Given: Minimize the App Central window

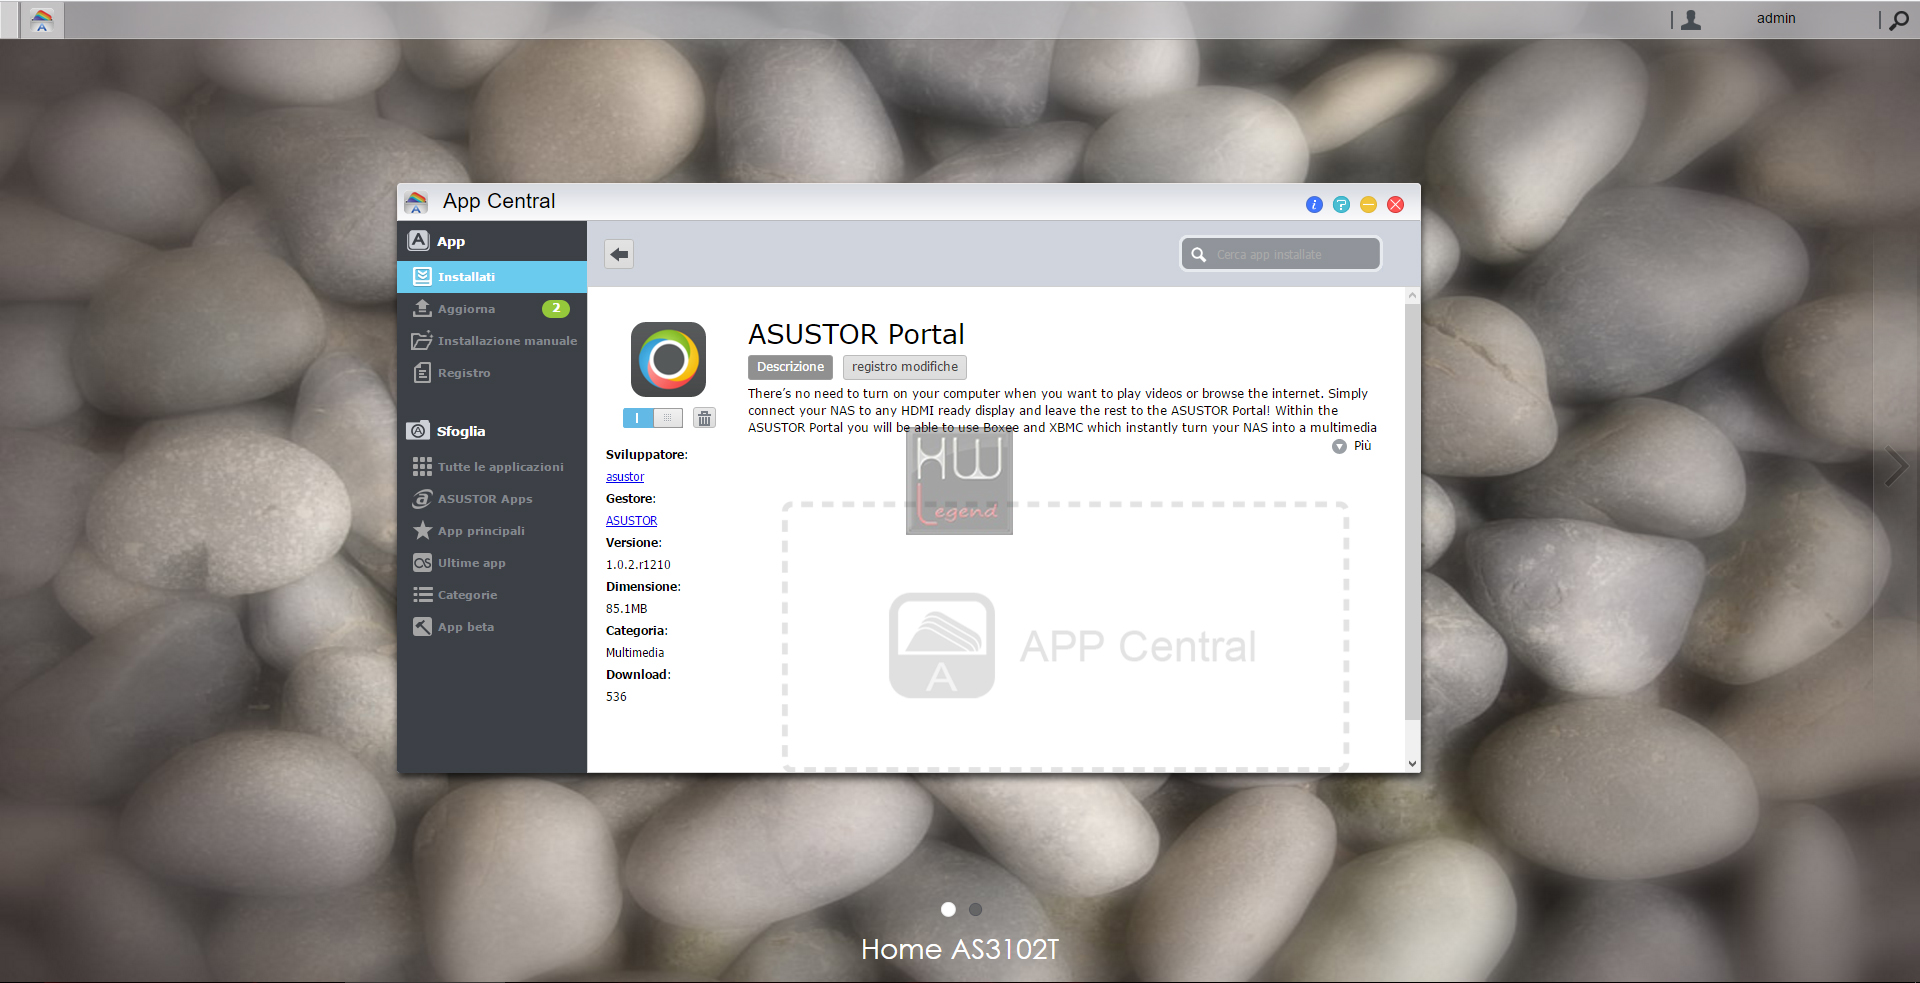Looking at the screenshot, I should (1368, 204).
